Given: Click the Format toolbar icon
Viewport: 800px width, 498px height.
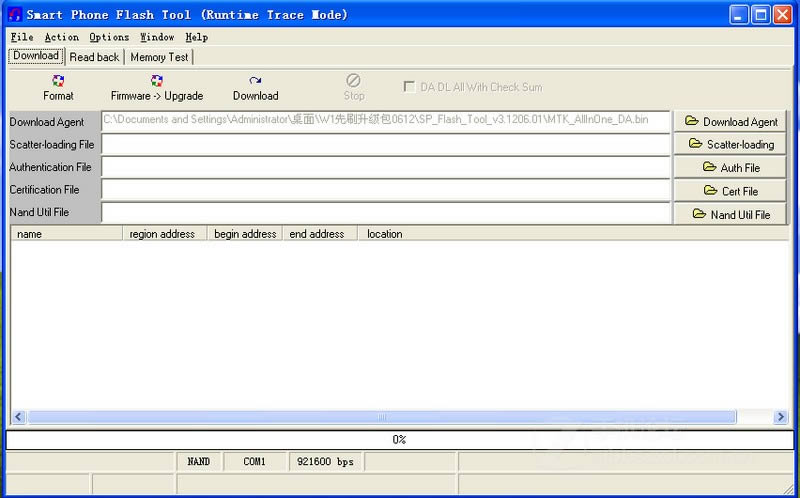Looking at the screenshot, I should point(58,81).
